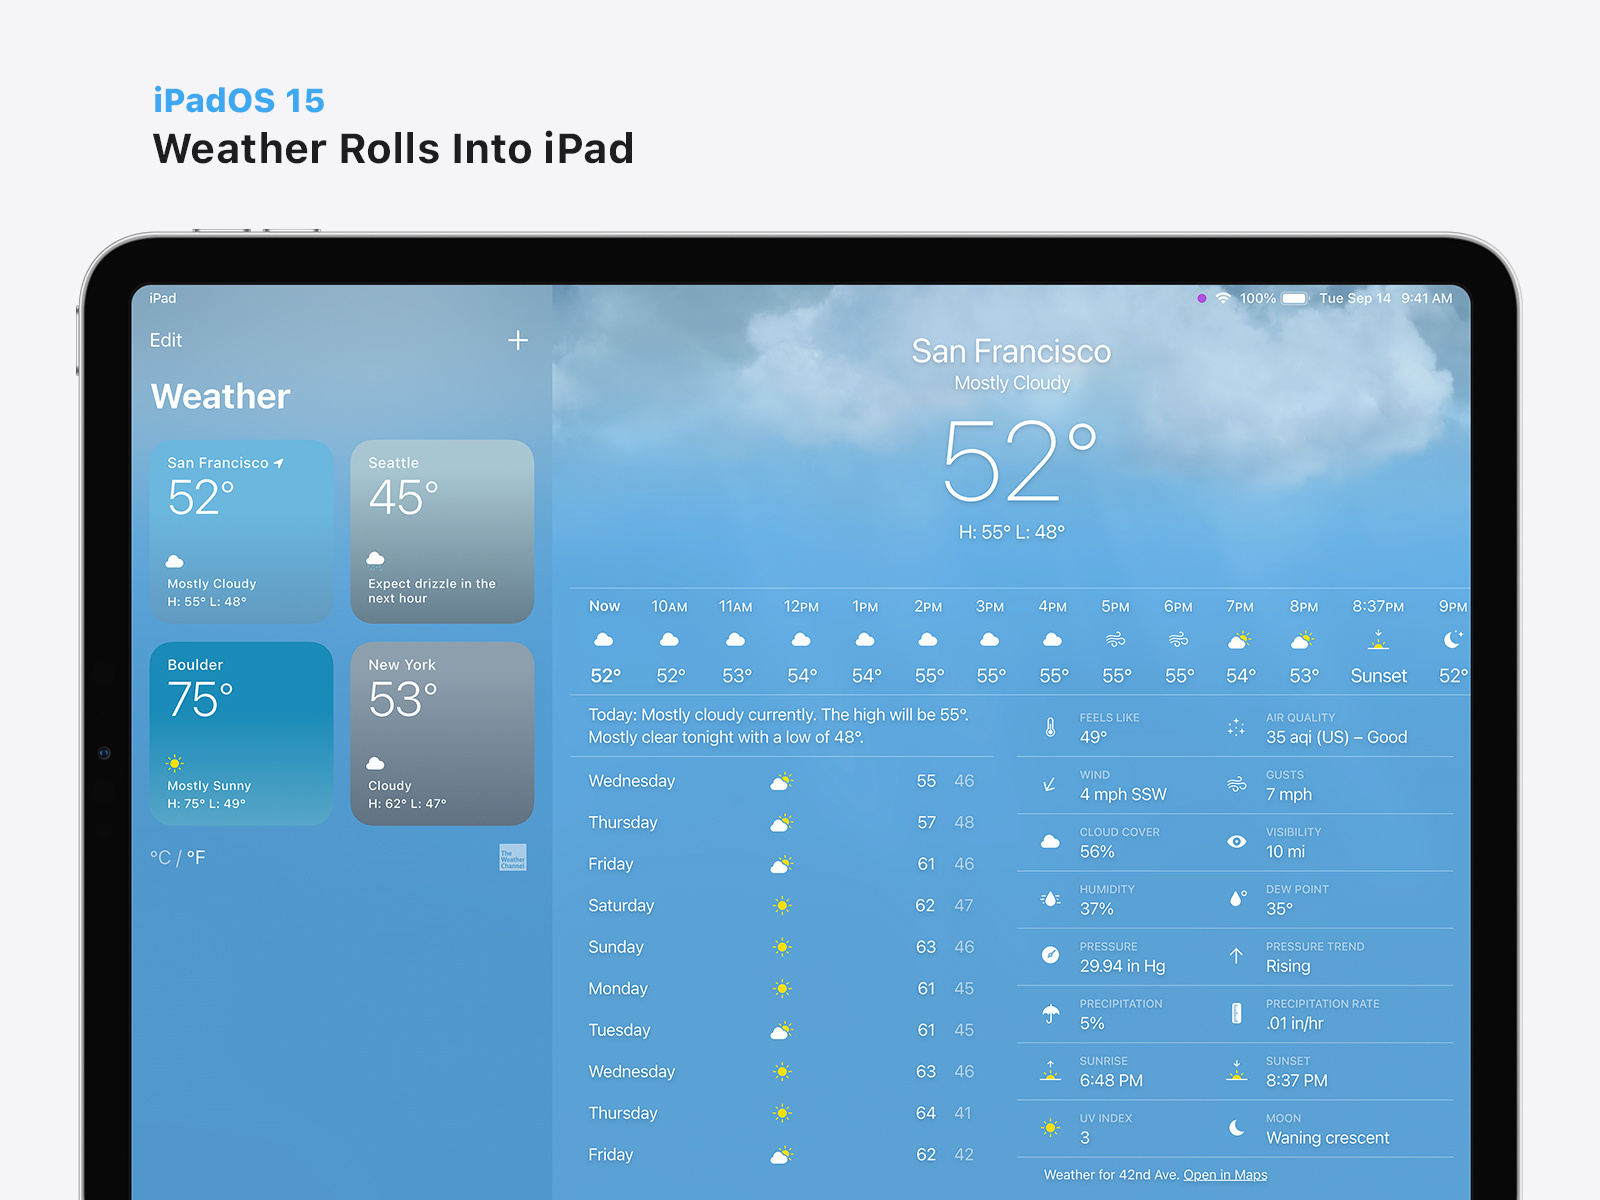Select the Humidity droplet icon
This screenshot has height=1200, width=1600.
point(1049,898)
